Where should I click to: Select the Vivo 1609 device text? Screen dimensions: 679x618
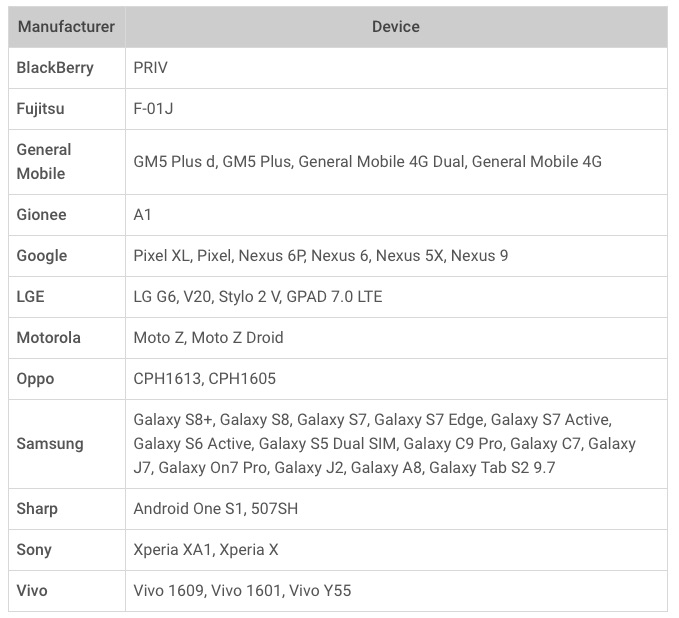(168, 591)
